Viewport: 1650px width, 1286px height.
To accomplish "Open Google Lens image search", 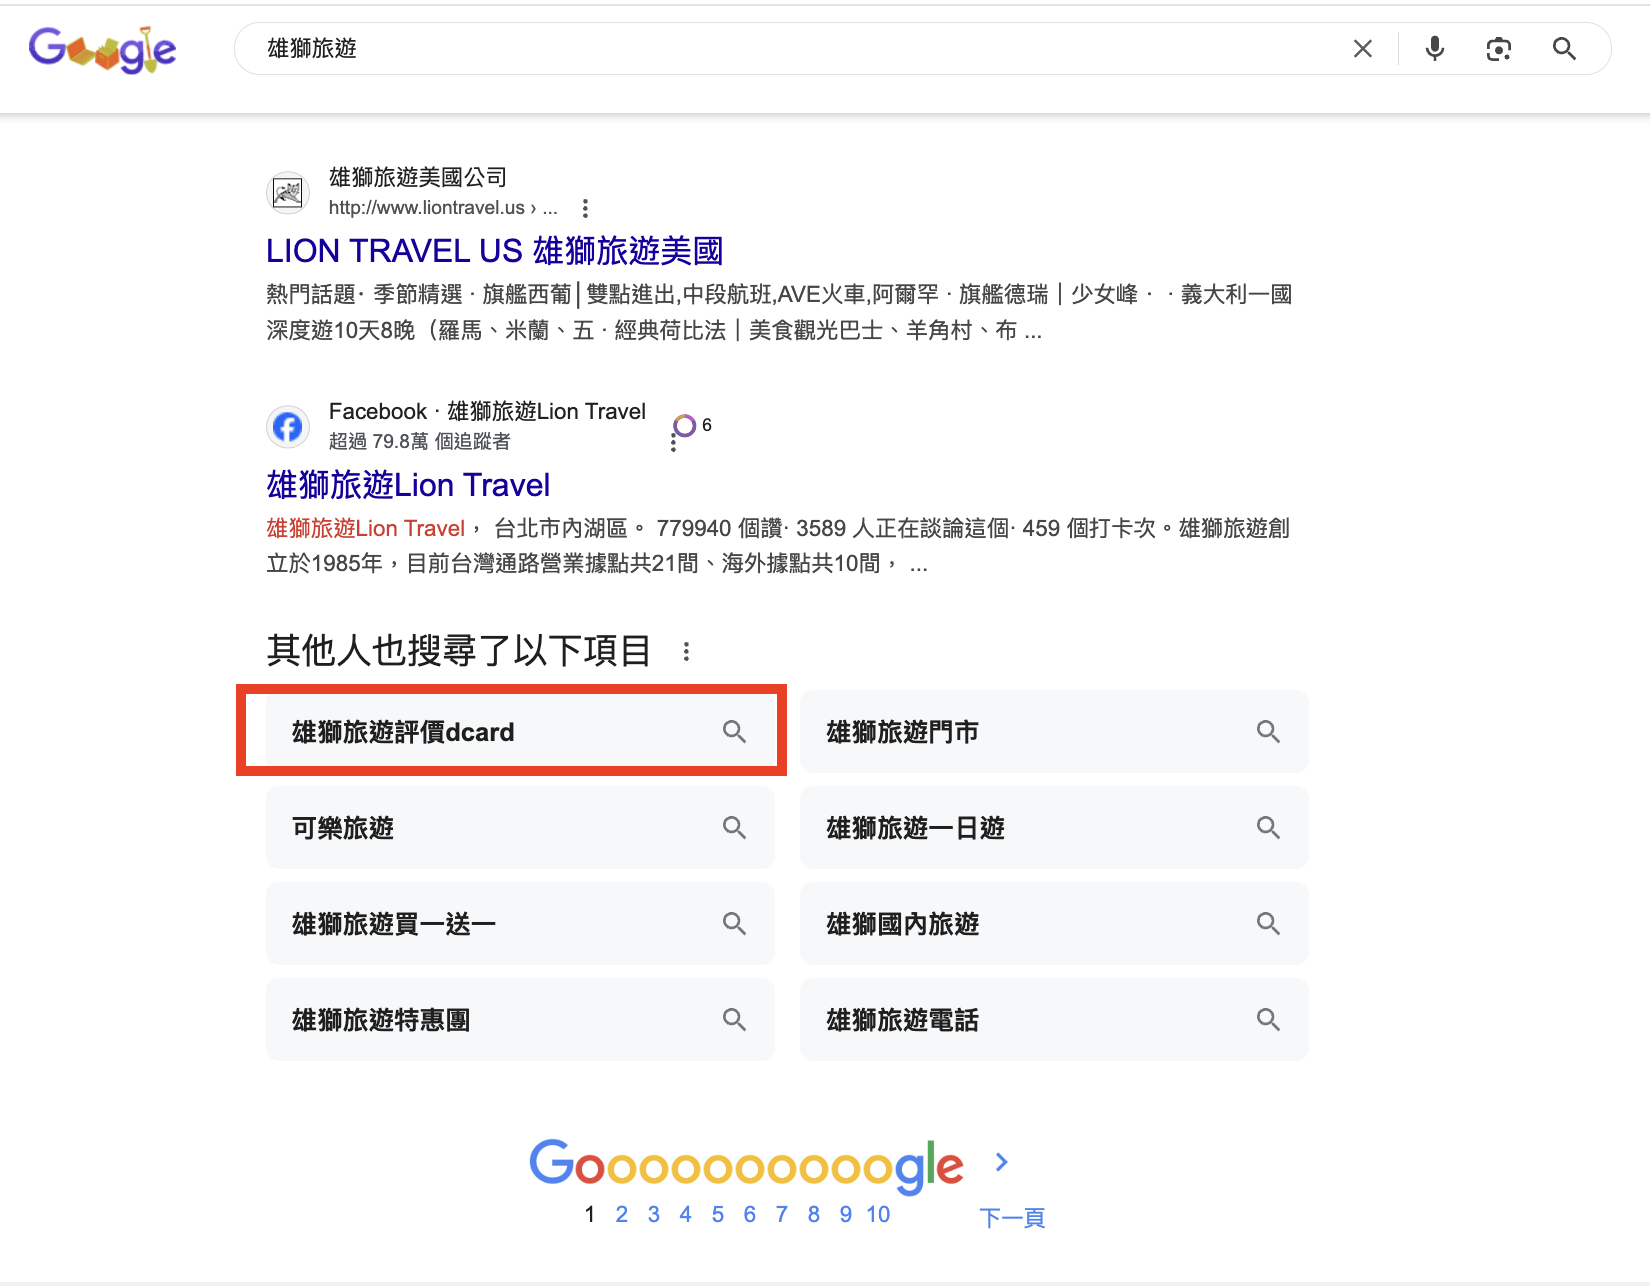I will point(1498,49).
